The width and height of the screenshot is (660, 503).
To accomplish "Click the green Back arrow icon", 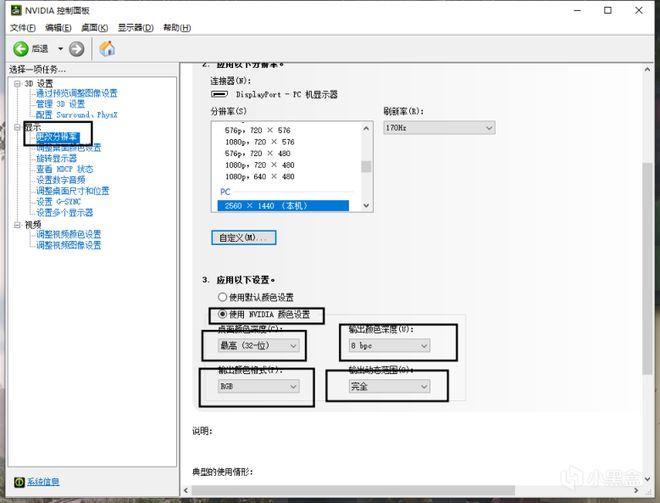I will [x=20, y=48].
